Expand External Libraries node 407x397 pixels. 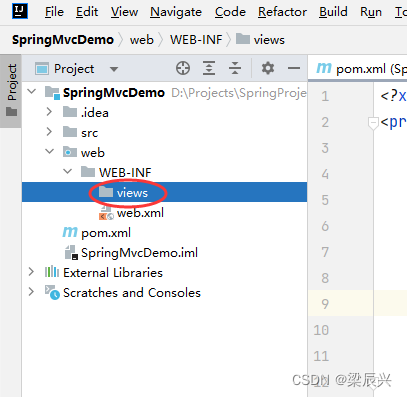31,272
